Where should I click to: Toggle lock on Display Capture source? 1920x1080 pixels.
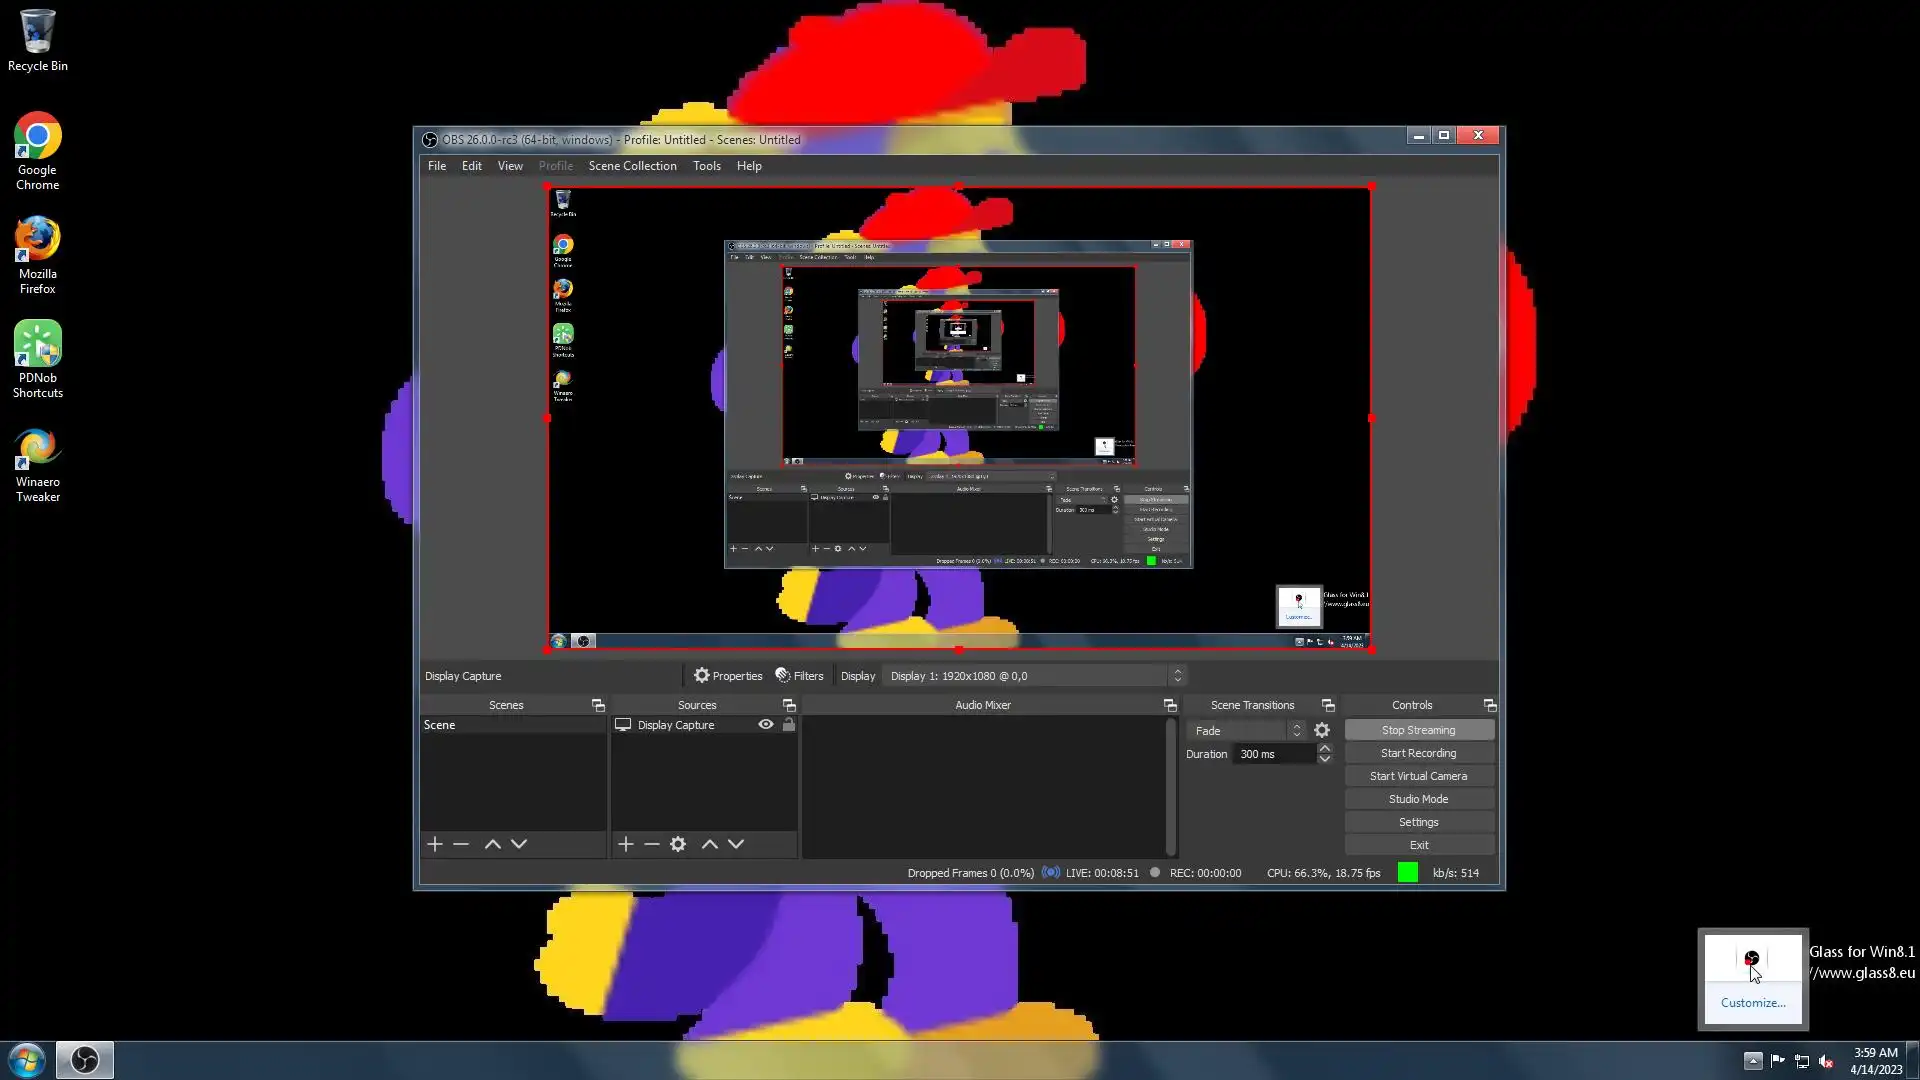(789, 725)
